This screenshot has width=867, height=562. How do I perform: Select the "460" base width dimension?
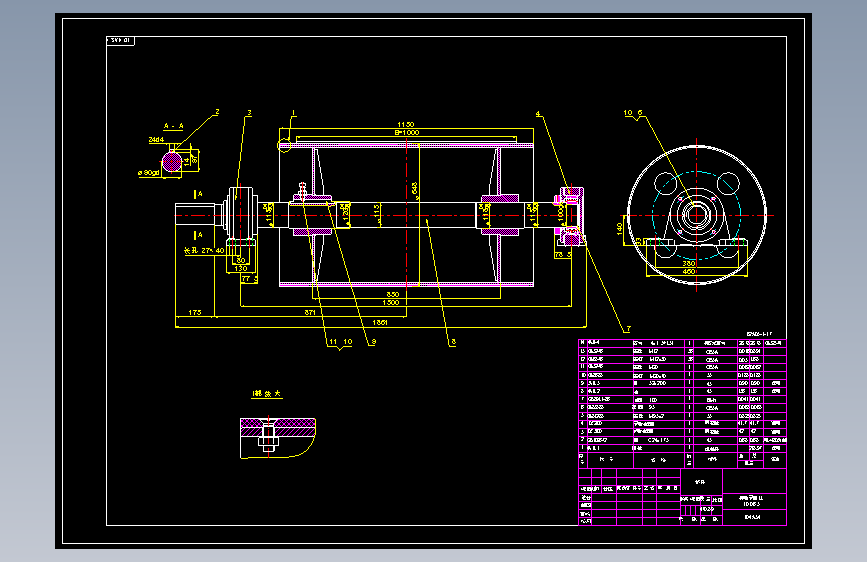688,272
